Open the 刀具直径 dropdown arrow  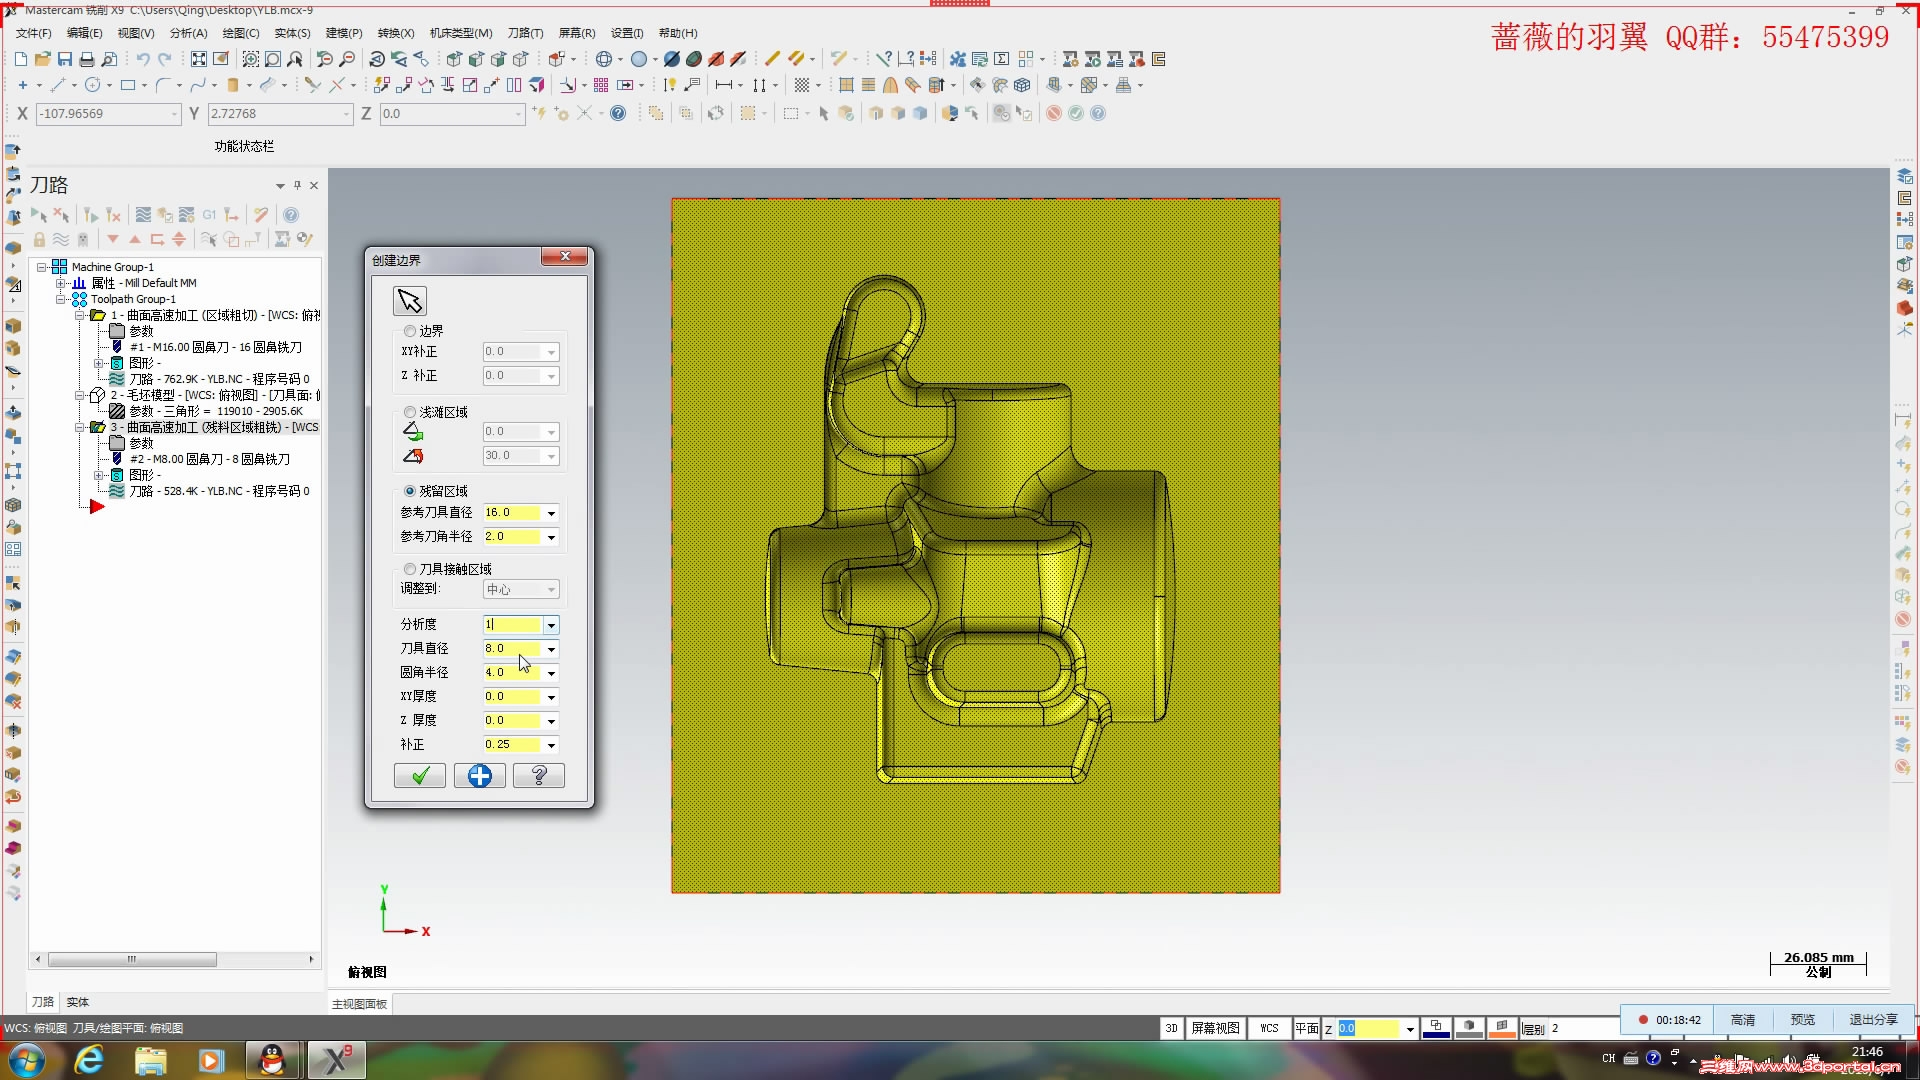(x=551, y=649)
